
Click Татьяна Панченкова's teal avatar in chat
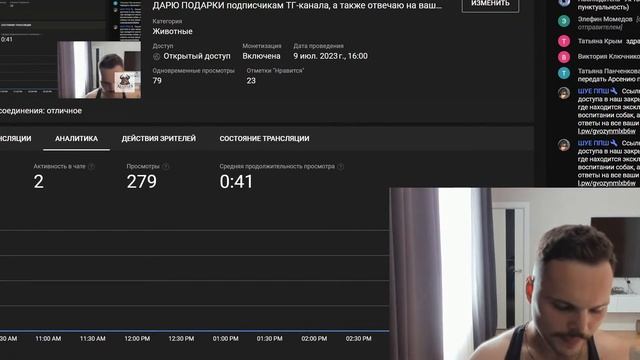tap(564, 73)
